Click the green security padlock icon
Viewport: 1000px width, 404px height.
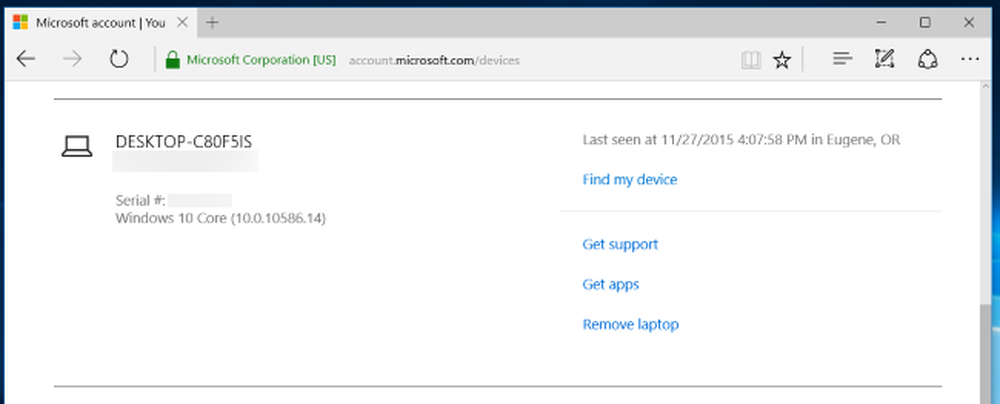pos(172,60)
